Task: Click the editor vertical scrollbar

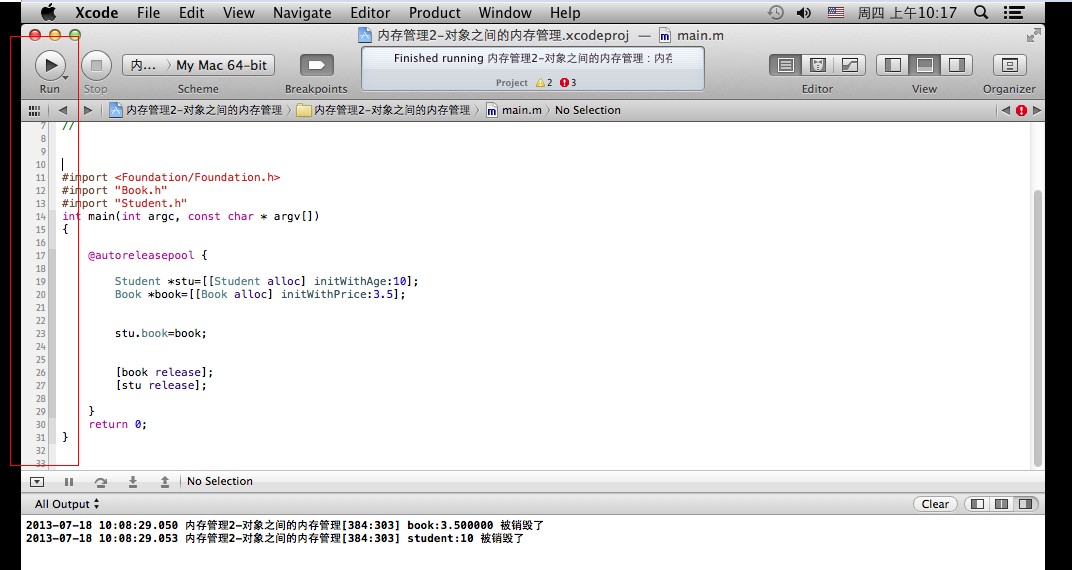Action: (x=1038, y=328)
